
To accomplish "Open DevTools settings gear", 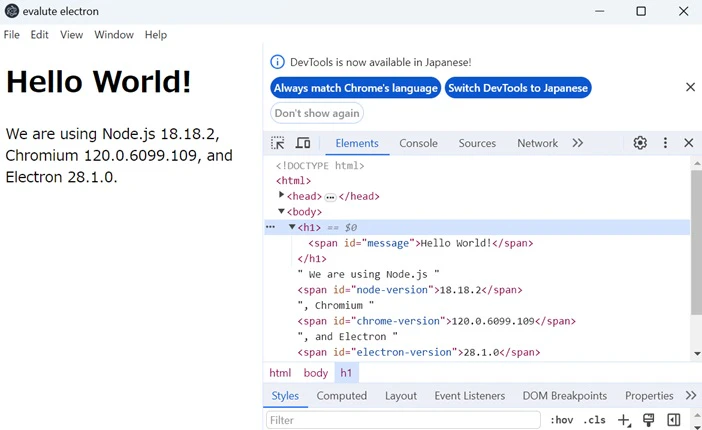I will 640,143.
